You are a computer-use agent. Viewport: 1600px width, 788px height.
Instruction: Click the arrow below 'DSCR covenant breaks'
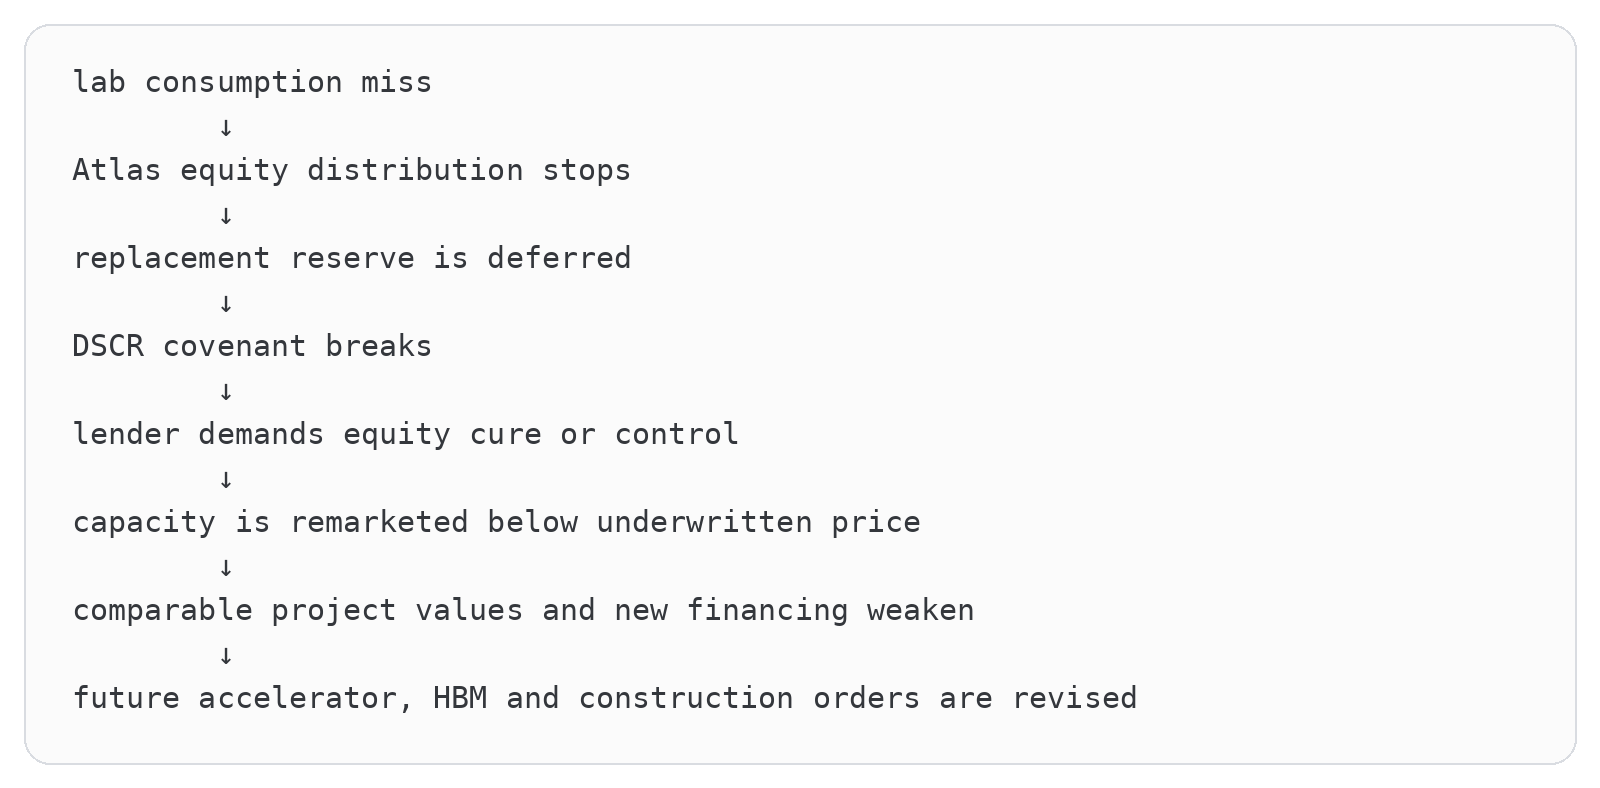[226, 391]
